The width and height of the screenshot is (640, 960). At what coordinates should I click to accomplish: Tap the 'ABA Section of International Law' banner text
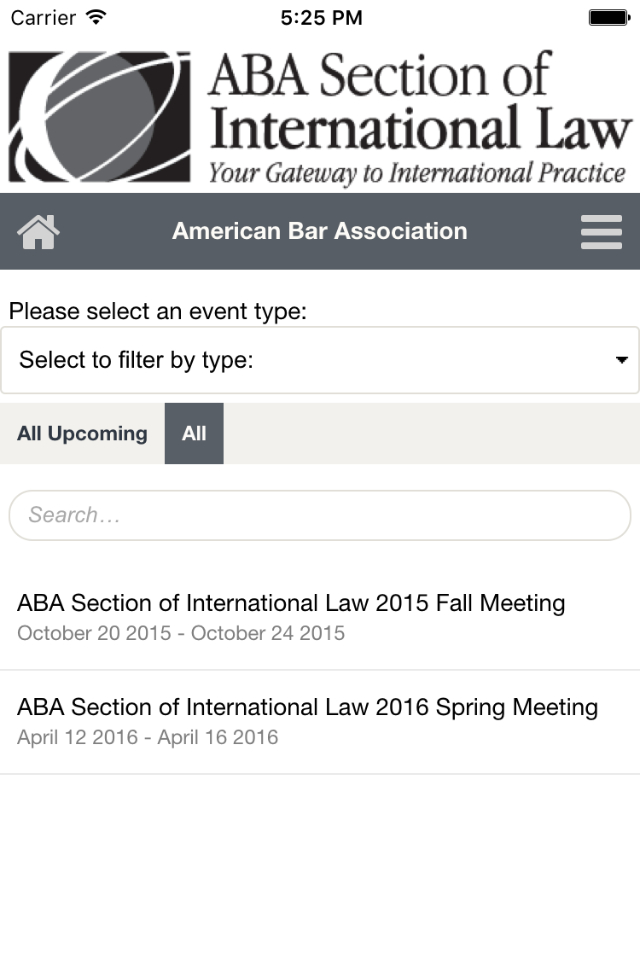[x=420, y=101]
